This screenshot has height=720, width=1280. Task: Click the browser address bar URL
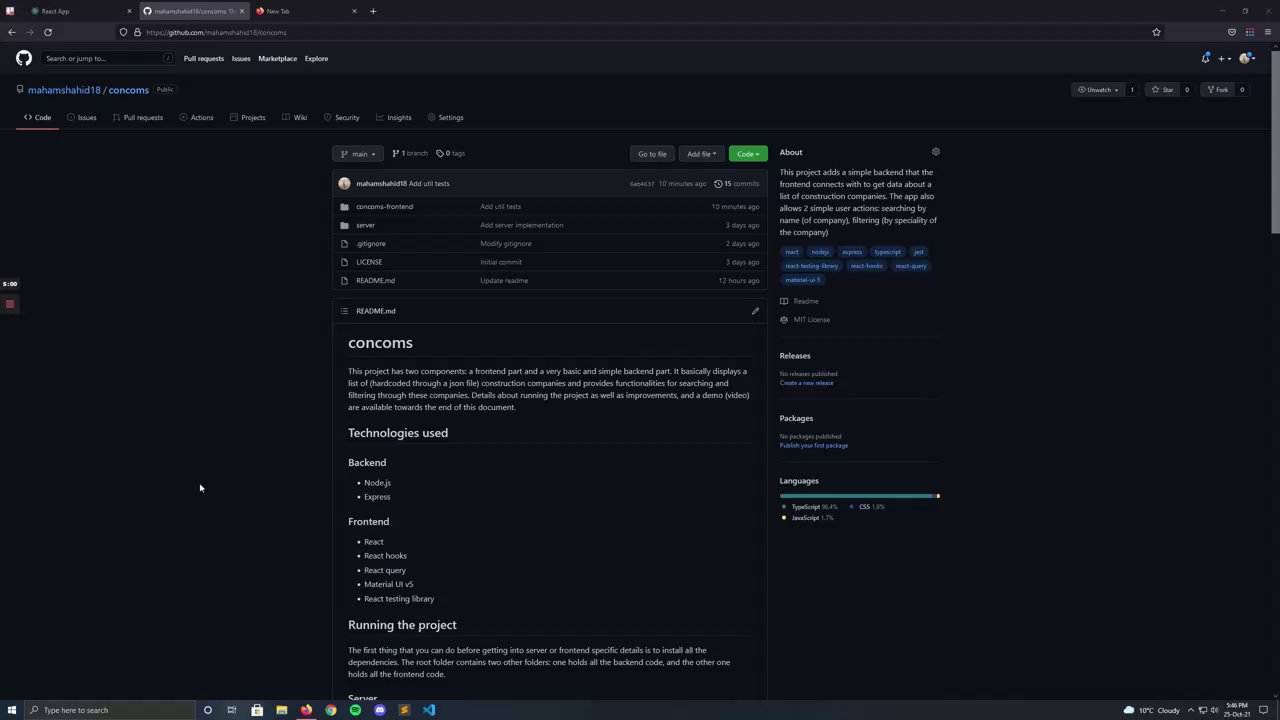coord(216,32)
